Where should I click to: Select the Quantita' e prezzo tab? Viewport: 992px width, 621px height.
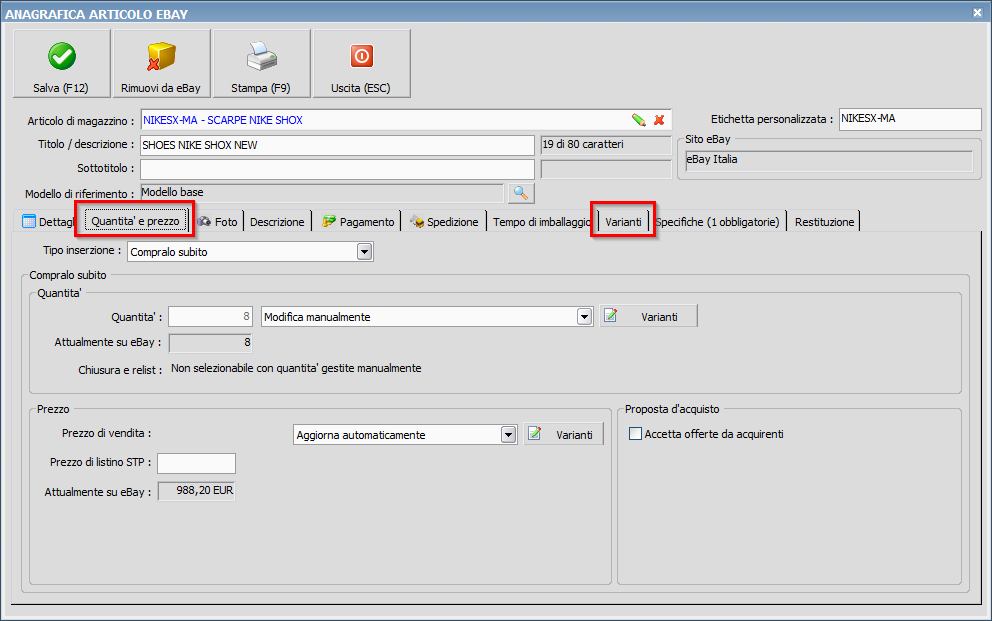[135, 221]
